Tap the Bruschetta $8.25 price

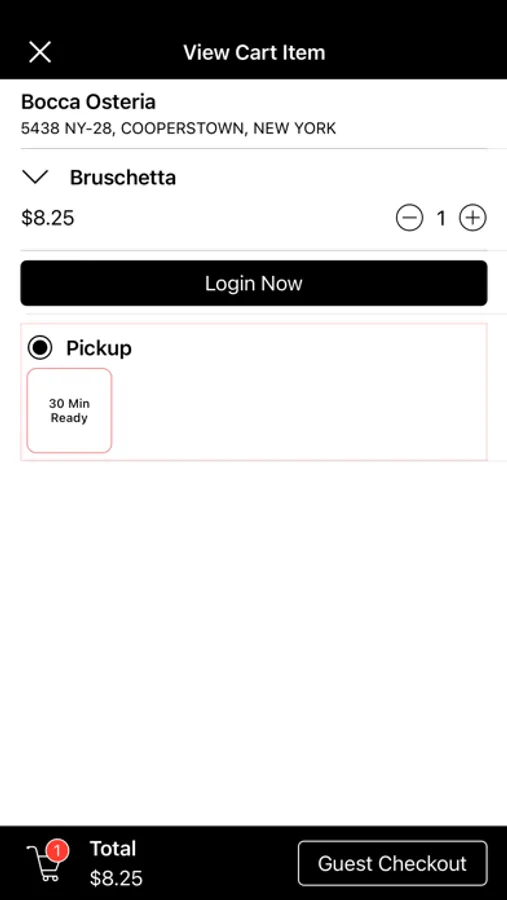click(x=48, y=218)
